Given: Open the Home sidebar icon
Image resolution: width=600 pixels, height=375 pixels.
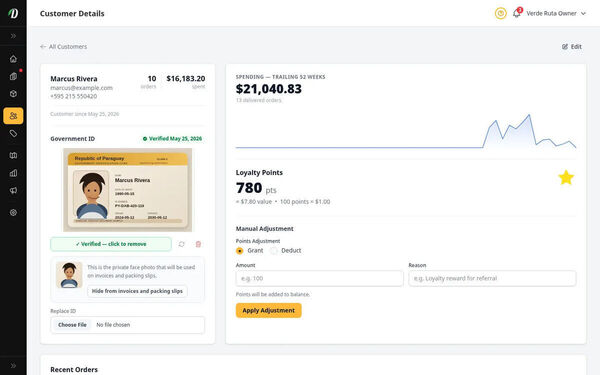Looking at the screenshot, I should 13,59.
